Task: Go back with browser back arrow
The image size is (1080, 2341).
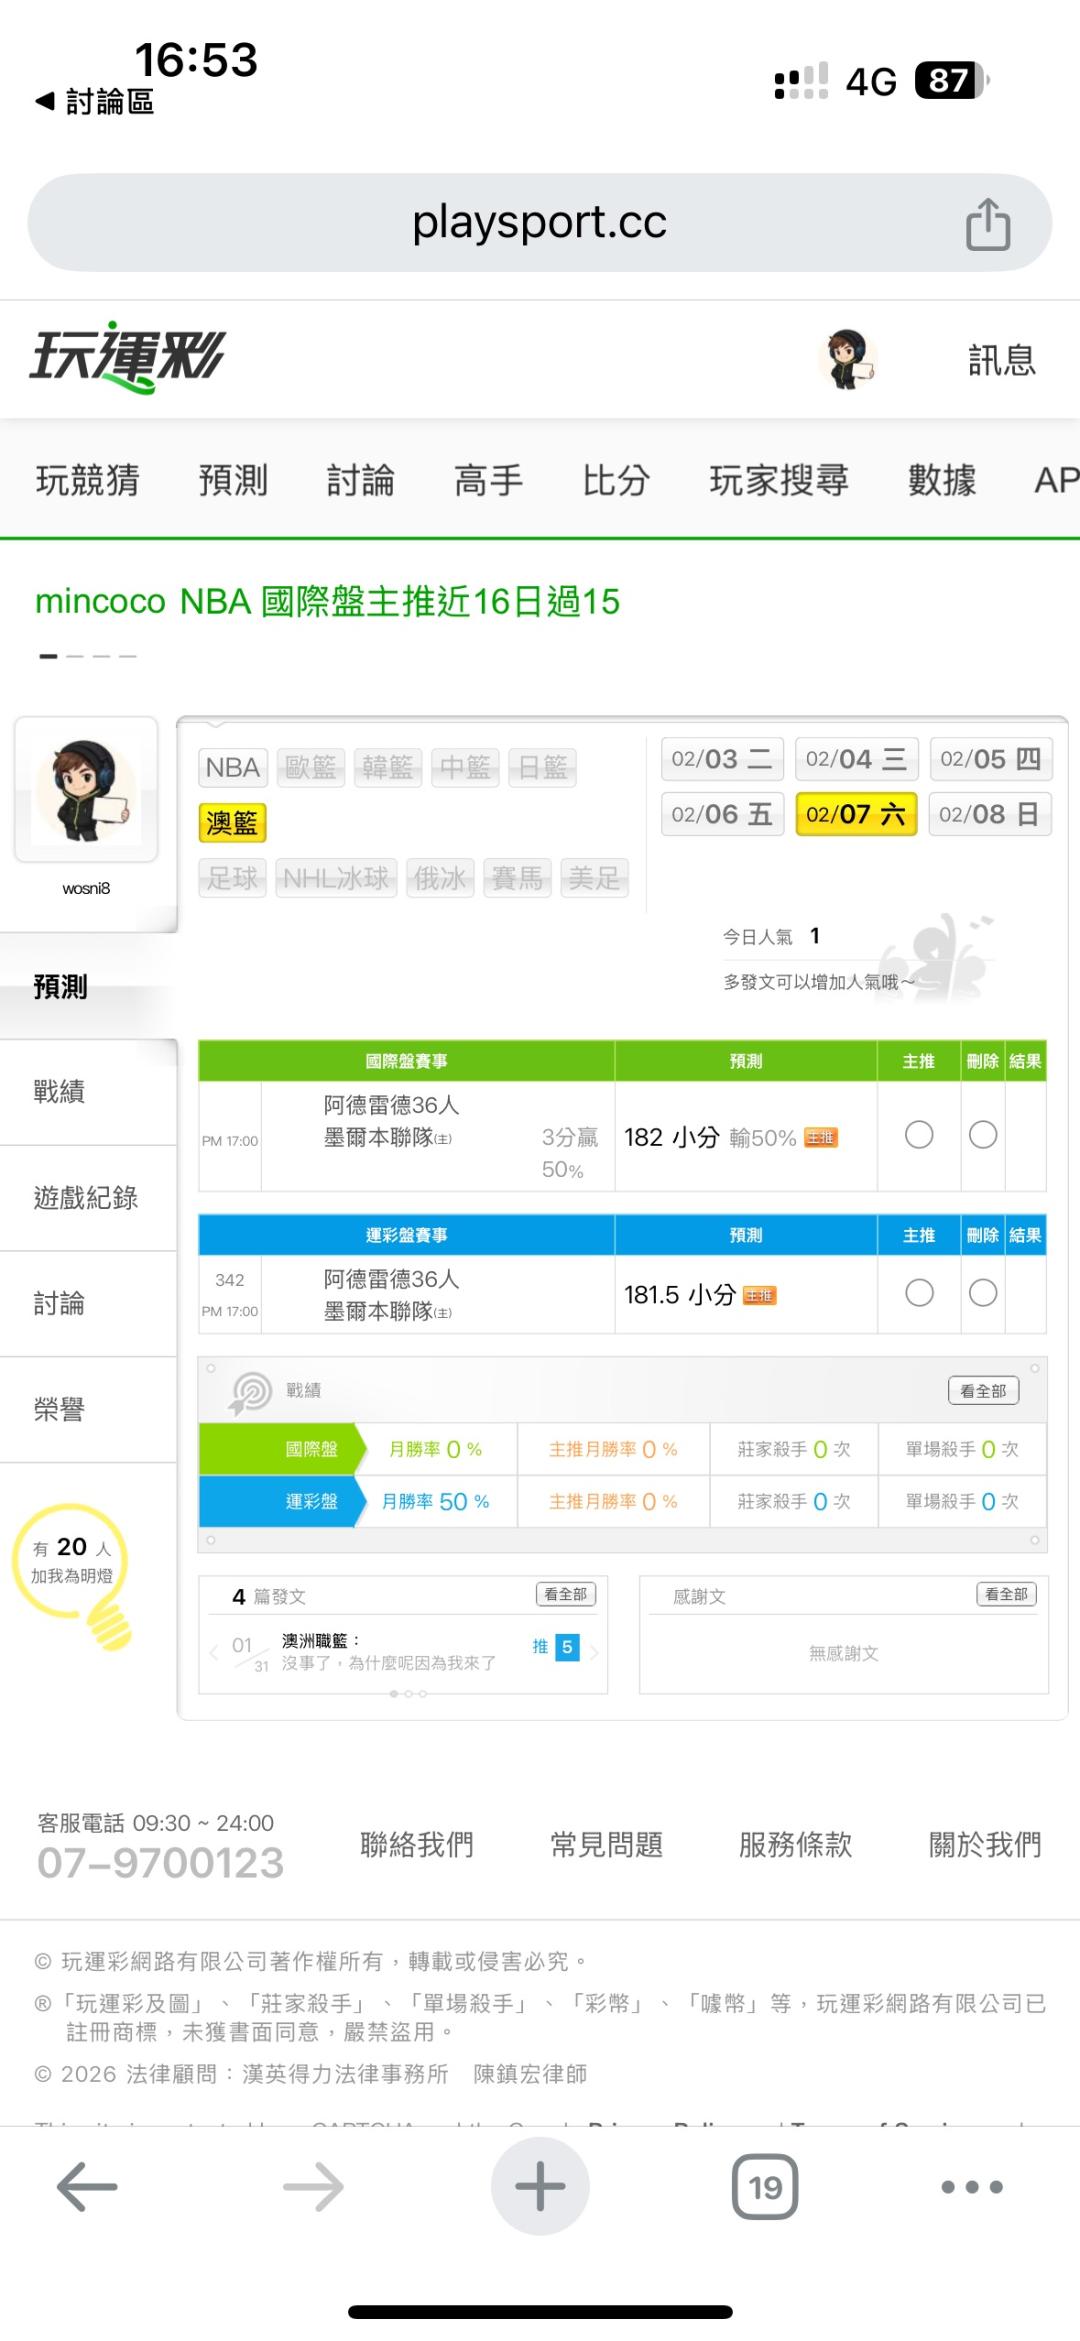Action: tap(87, 2188)
